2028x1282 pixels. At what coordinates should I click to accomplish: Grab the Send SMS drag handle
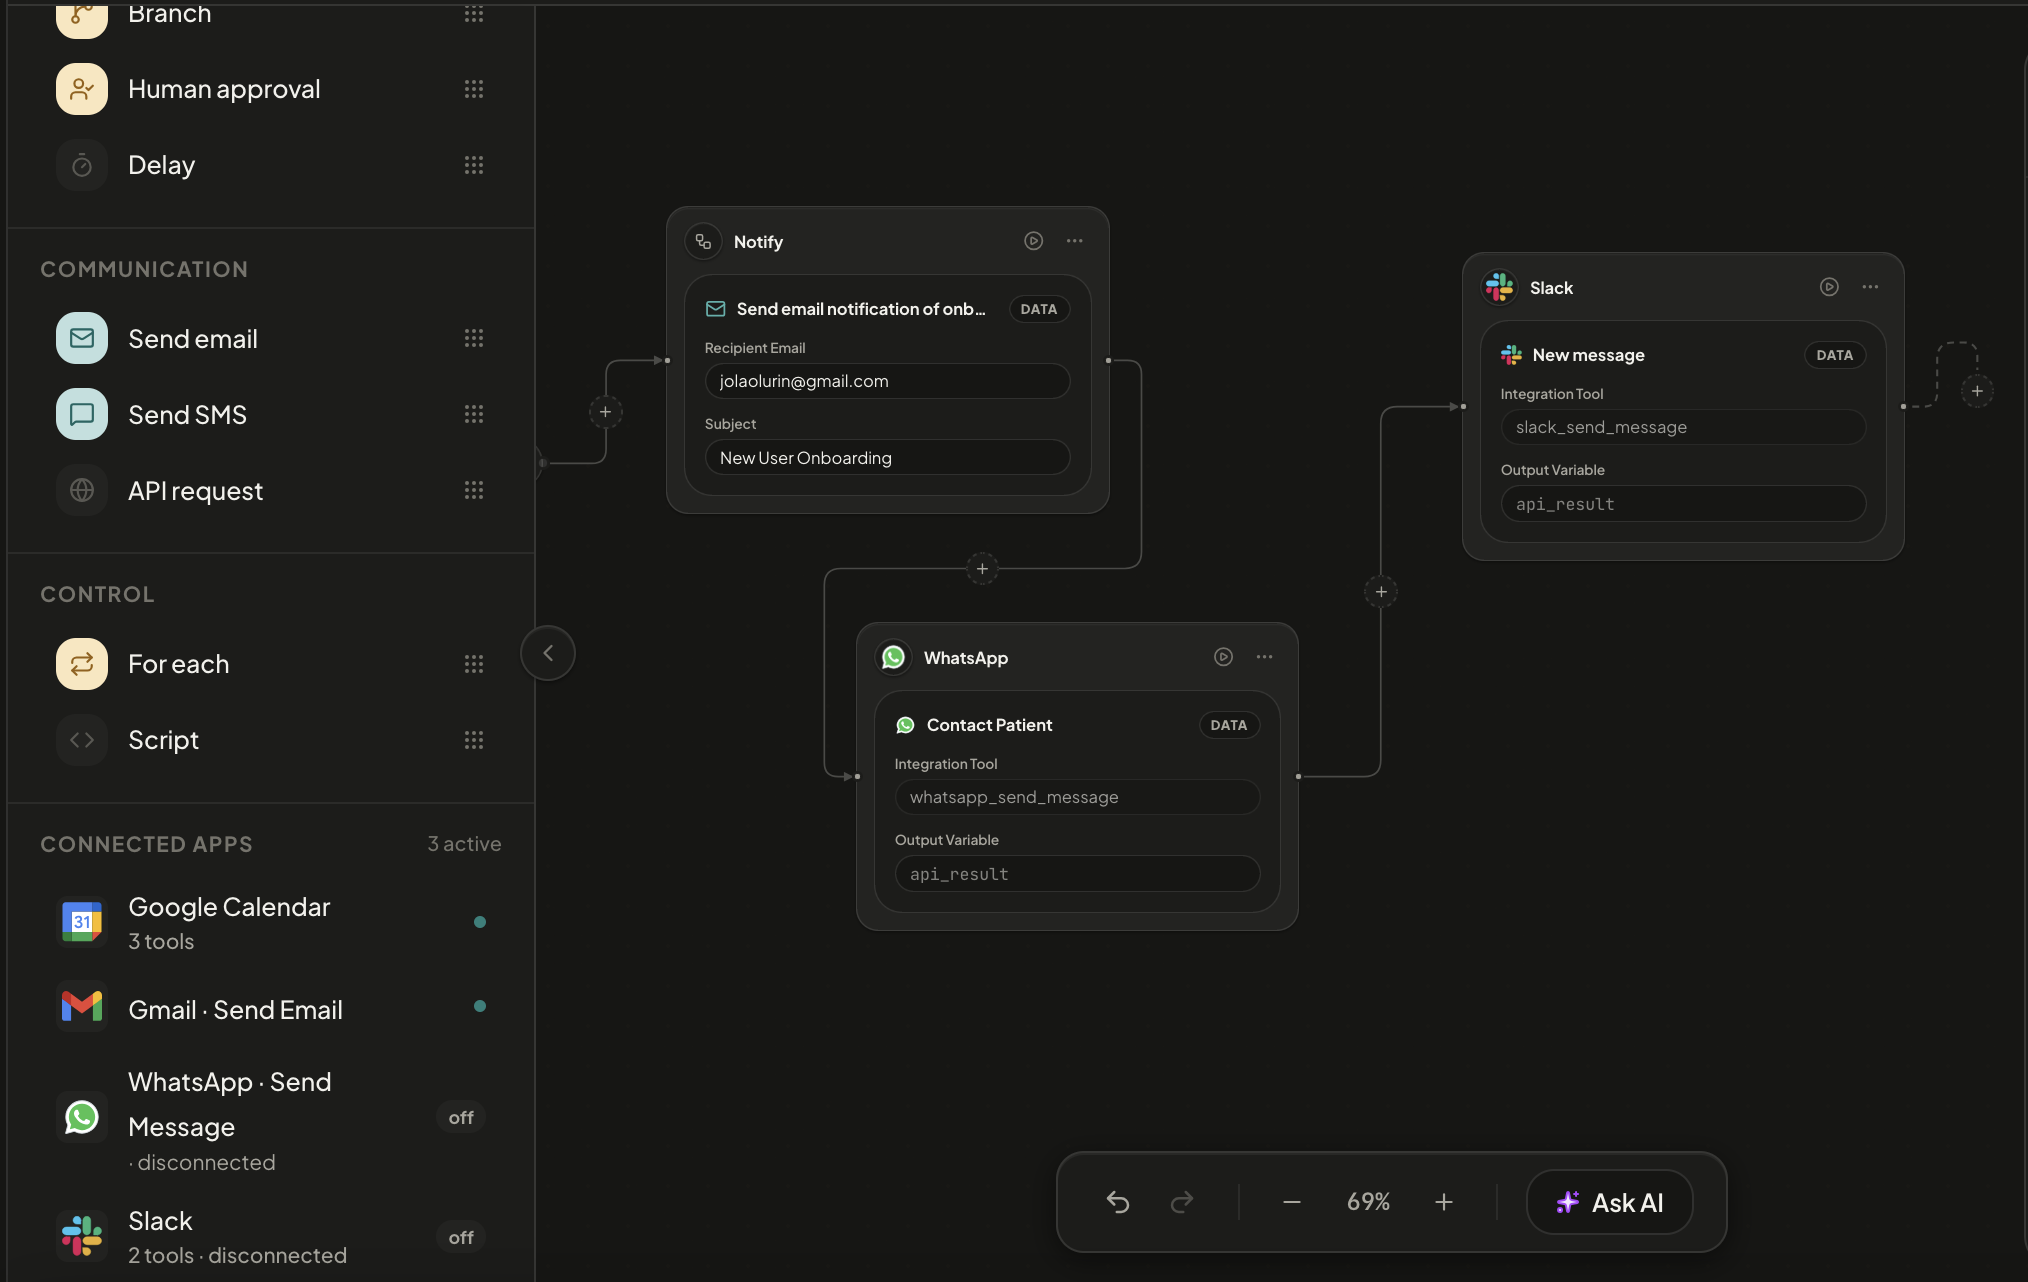pos(474,414)
